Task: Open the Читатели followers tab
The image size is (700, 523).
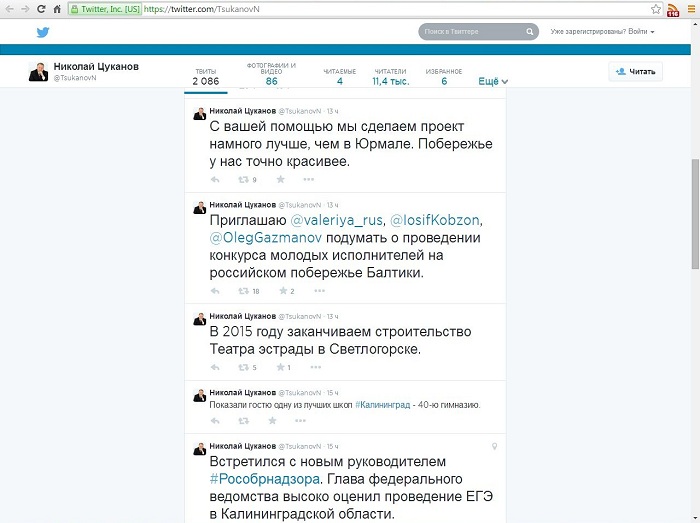Action: point(391,77)
